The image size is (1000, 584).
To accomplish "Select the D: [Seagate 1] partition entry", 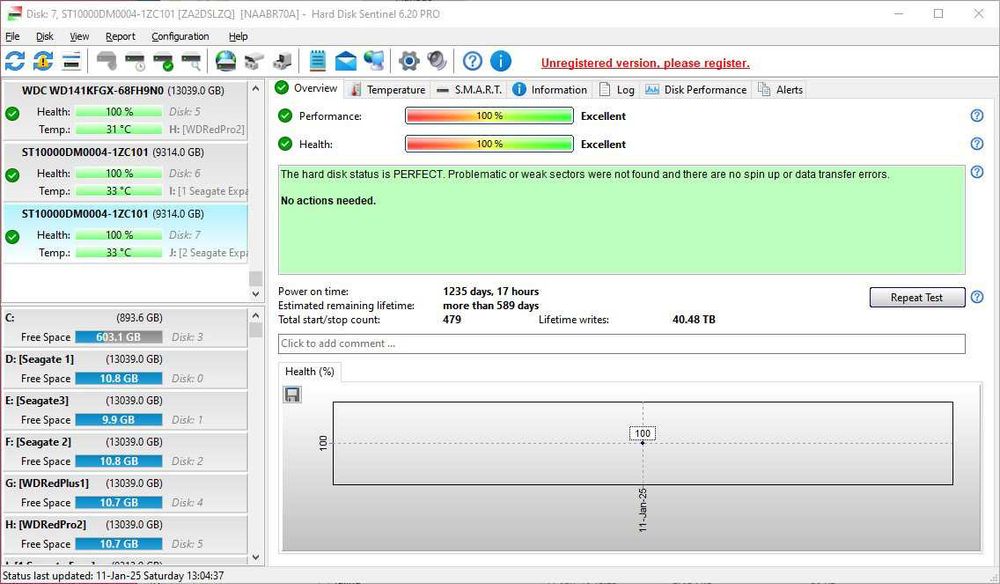I will (125, 369).
